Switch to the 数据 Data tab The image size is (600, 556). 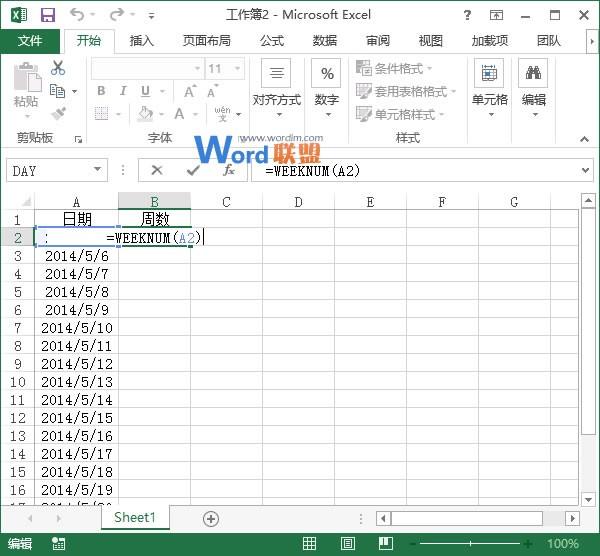click(x=324, y=41)
